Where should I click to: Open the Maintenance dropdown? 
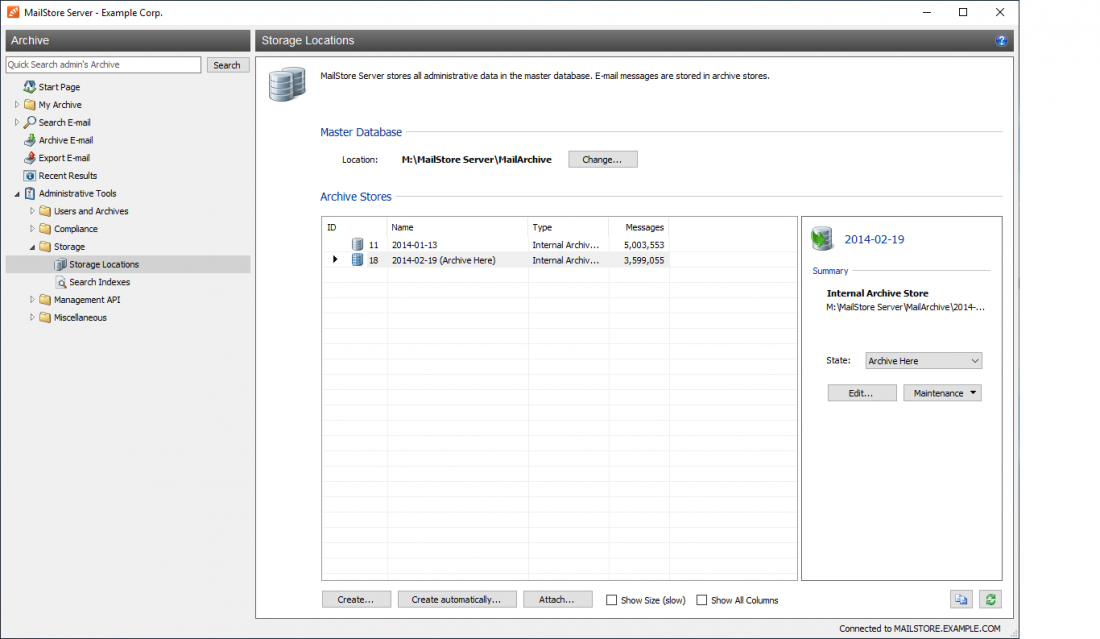pyautogui.click(x=941, y=392)
